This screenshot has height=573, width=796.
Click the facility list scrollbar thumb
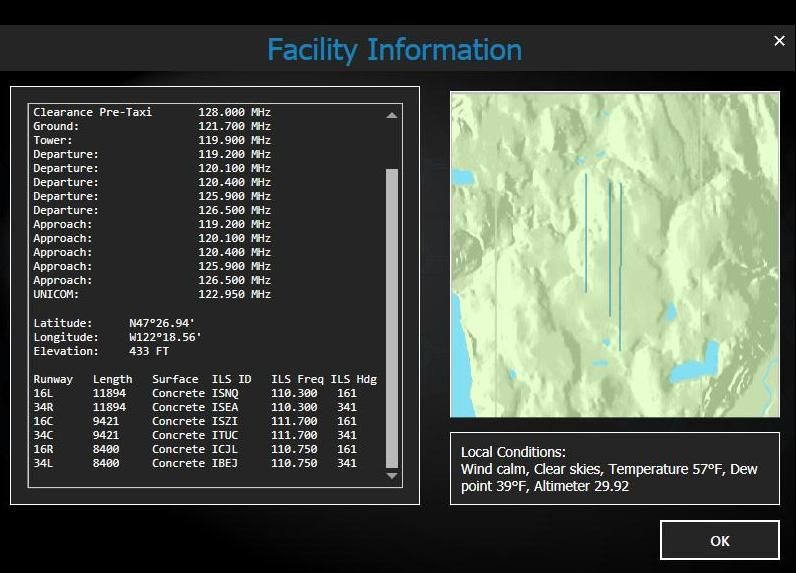point(391,318)
